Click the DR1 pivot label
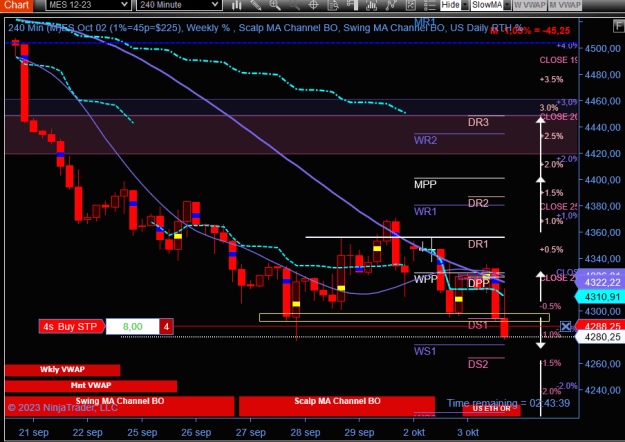 point(478,244)
